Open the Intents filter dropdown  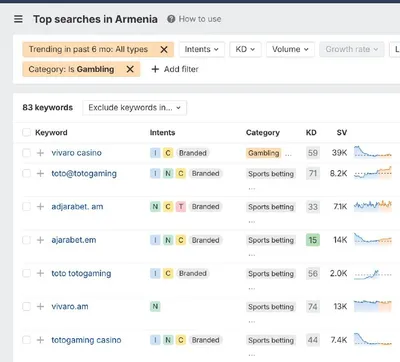[x=202, y=49]
